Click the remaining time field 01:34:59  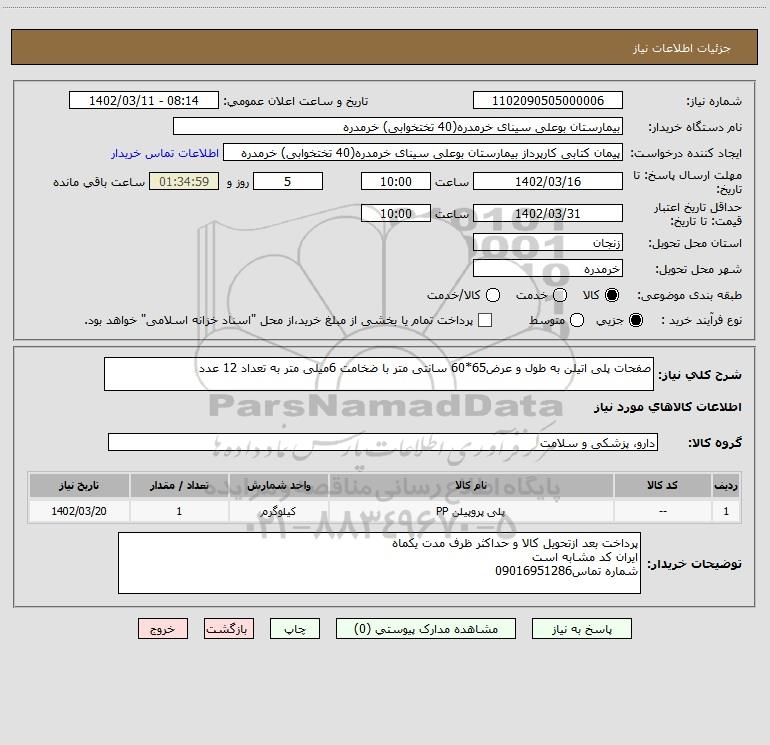184,181
